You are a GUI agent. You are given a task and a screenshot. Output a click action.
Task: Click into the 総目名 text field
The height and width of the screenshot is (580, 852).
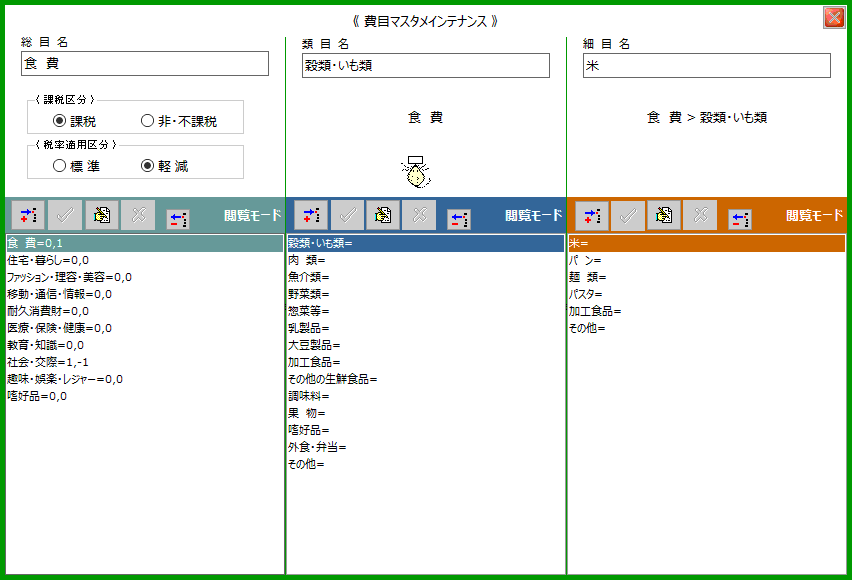(x=145, y=64)
